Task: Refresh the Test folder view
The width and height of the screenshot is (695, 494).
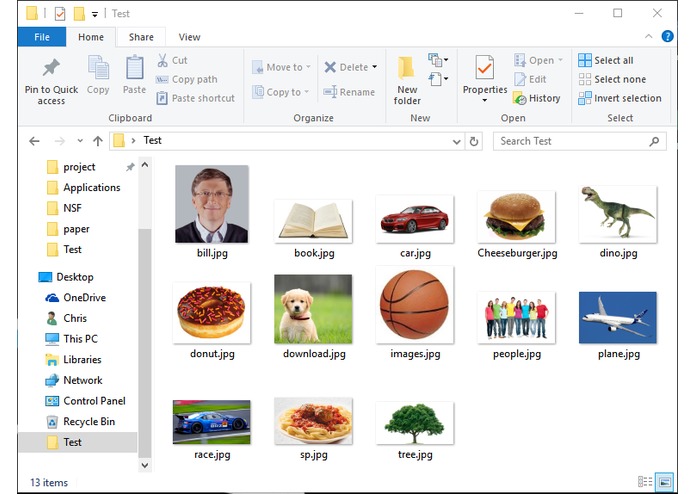Action: pyautogui.click(x=474, y=141)
